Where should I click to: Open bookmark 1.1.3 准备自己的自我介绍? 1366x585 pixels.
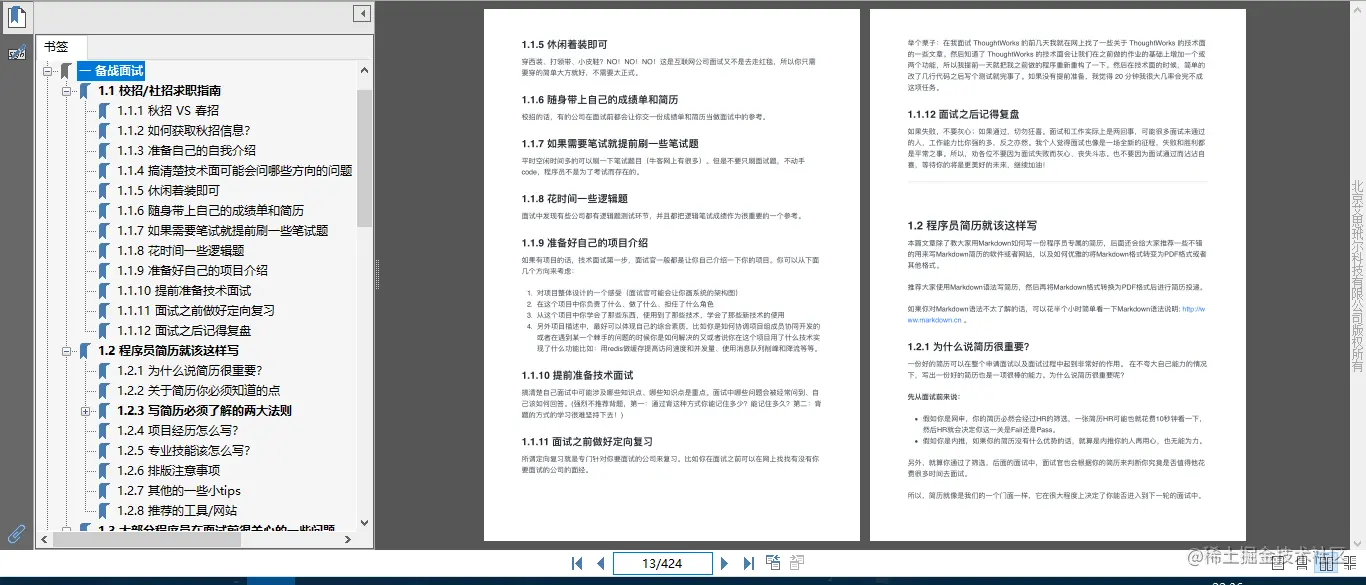coord(186,151)
